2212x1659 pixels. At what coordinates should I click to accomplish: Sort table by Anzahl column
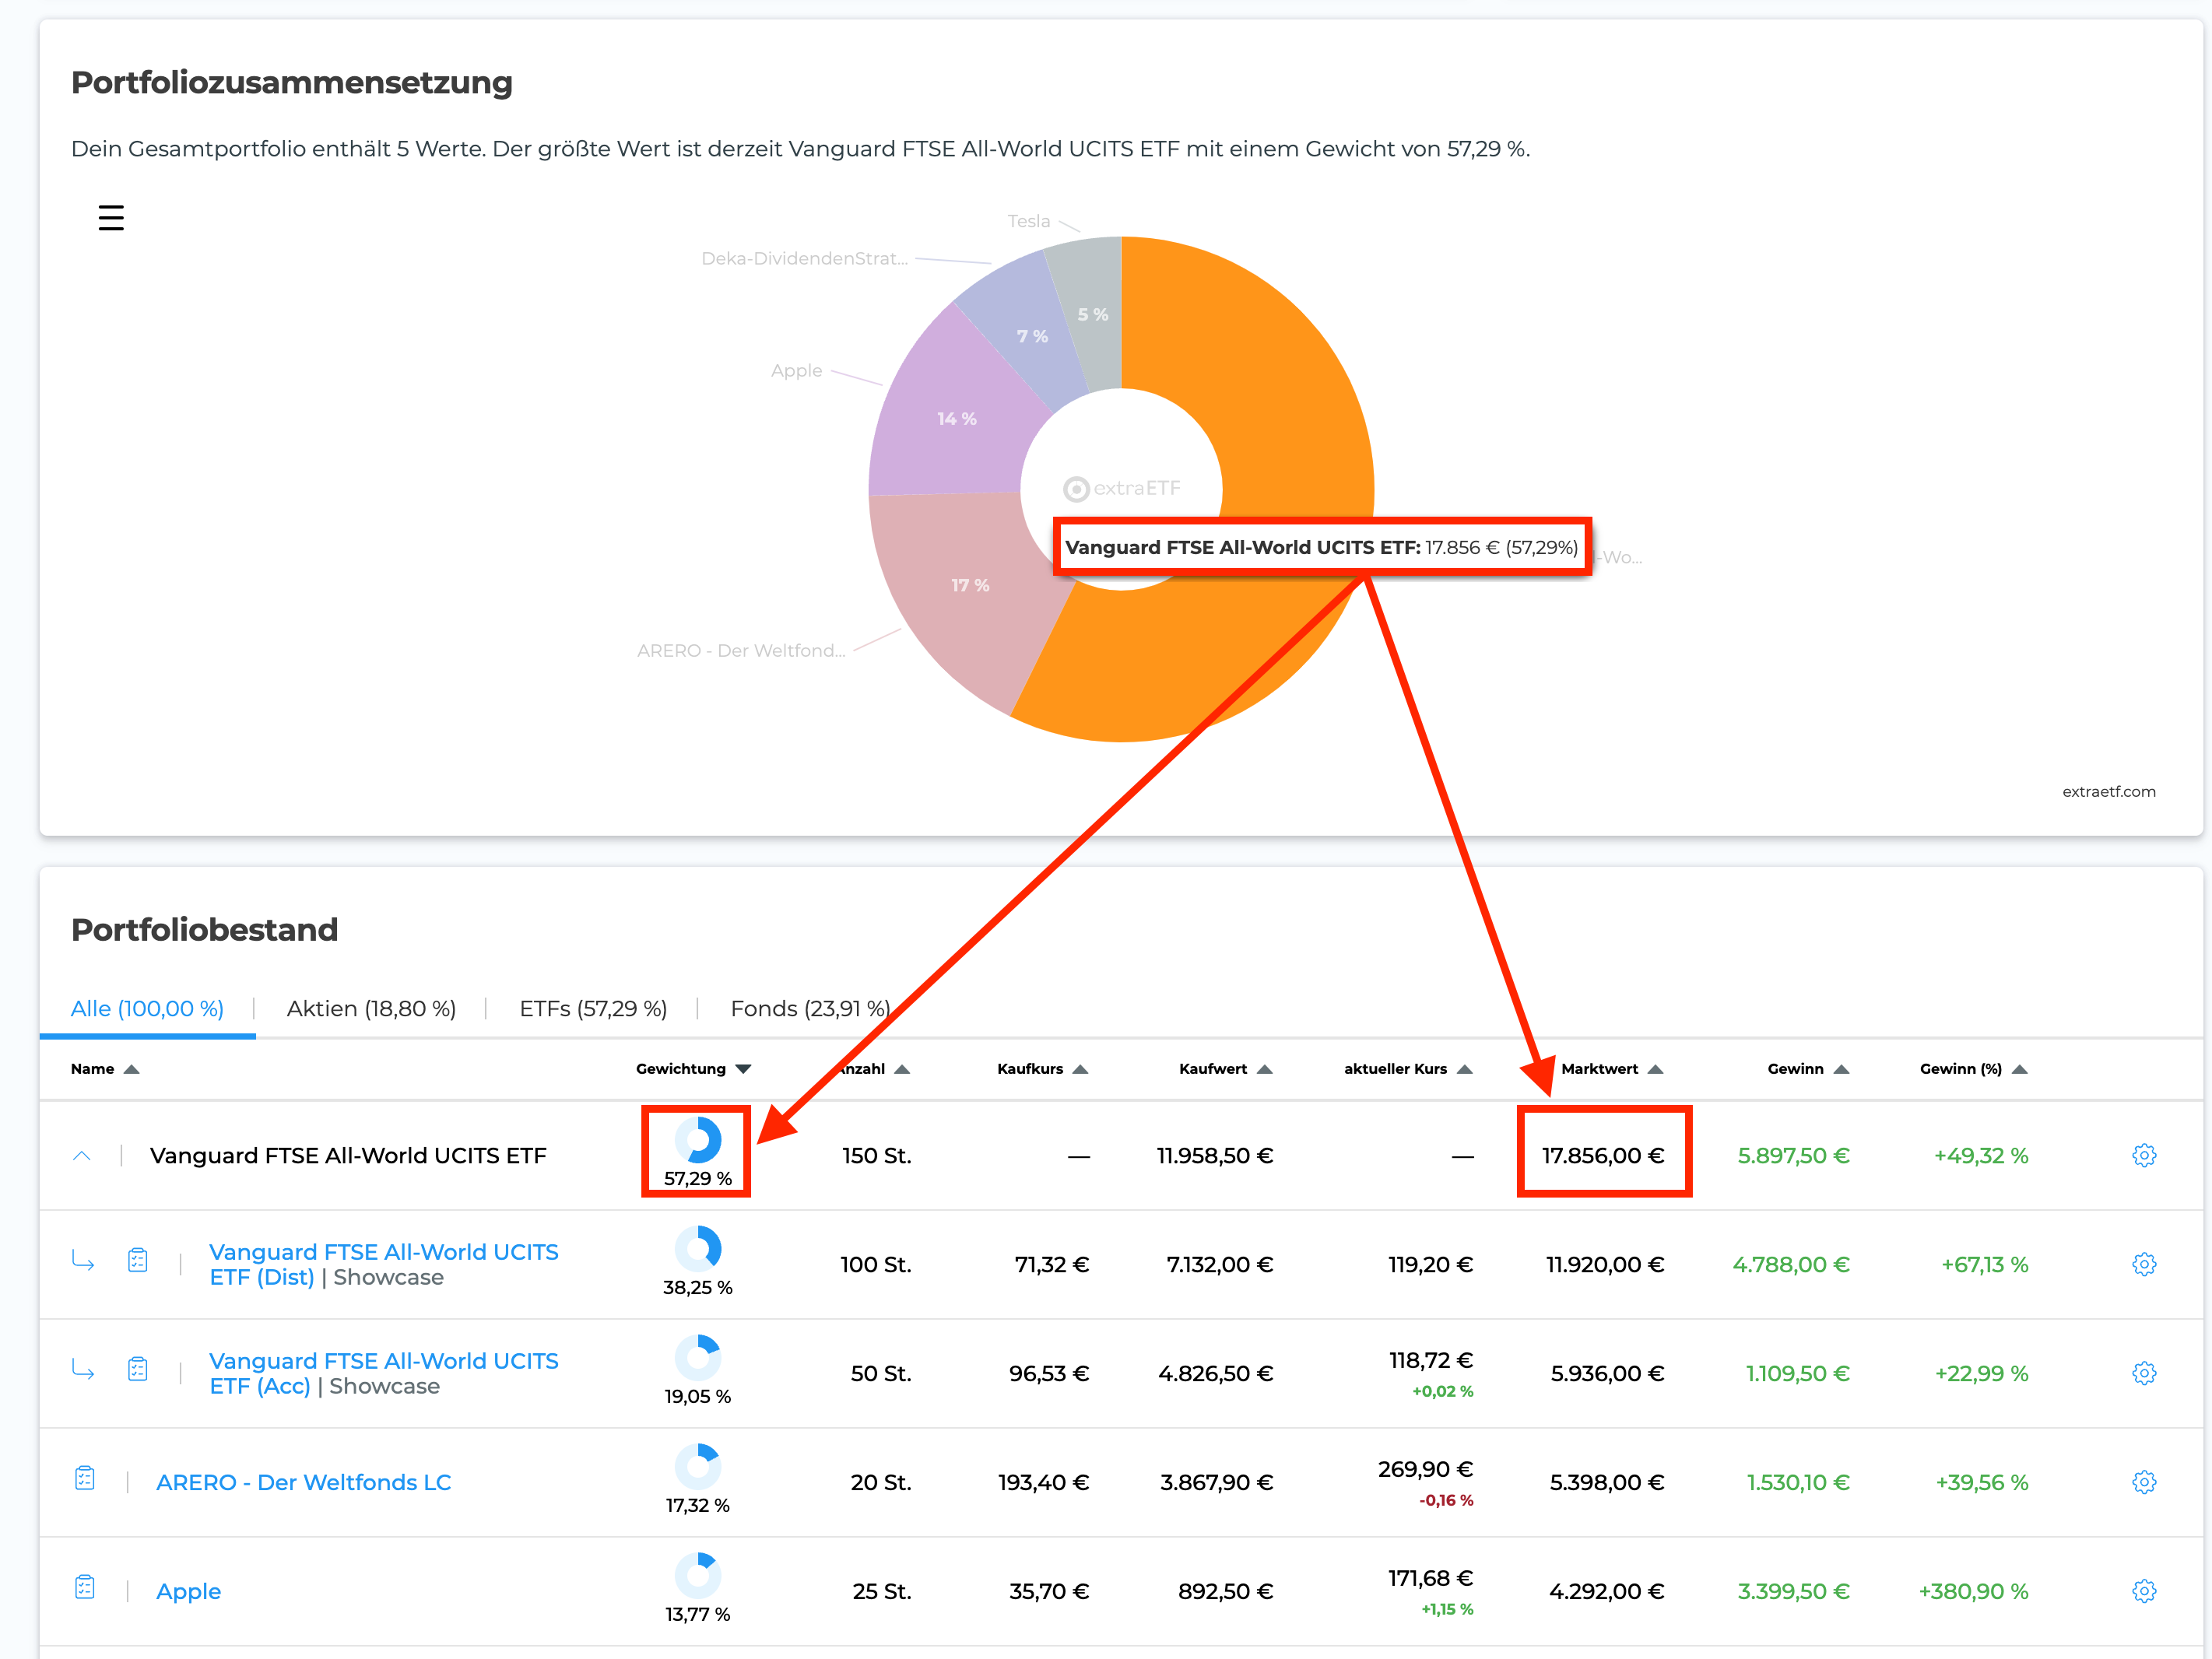[873, 1069]
